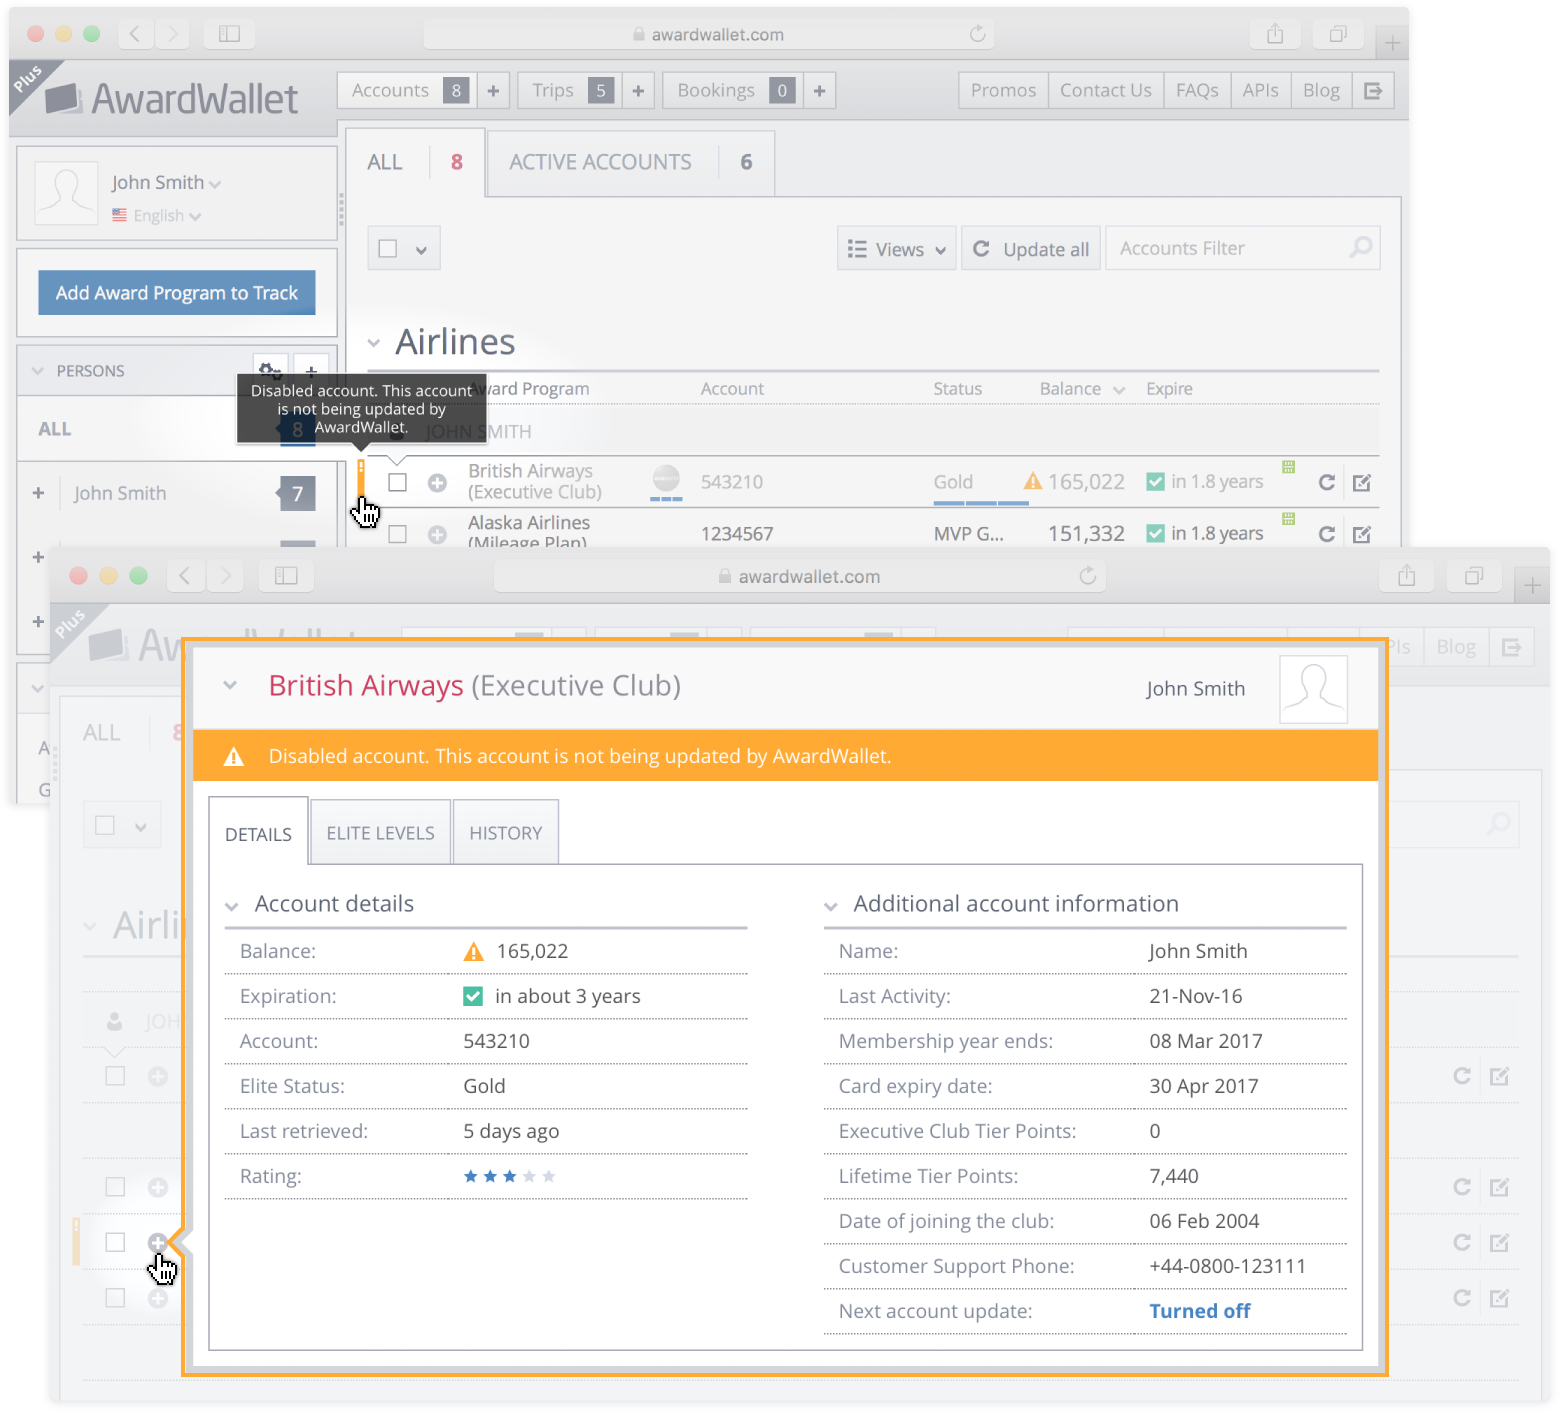Open the ELITE LEVELS tab
Screen dimensions: 1559x1412
tap(381, 832)
